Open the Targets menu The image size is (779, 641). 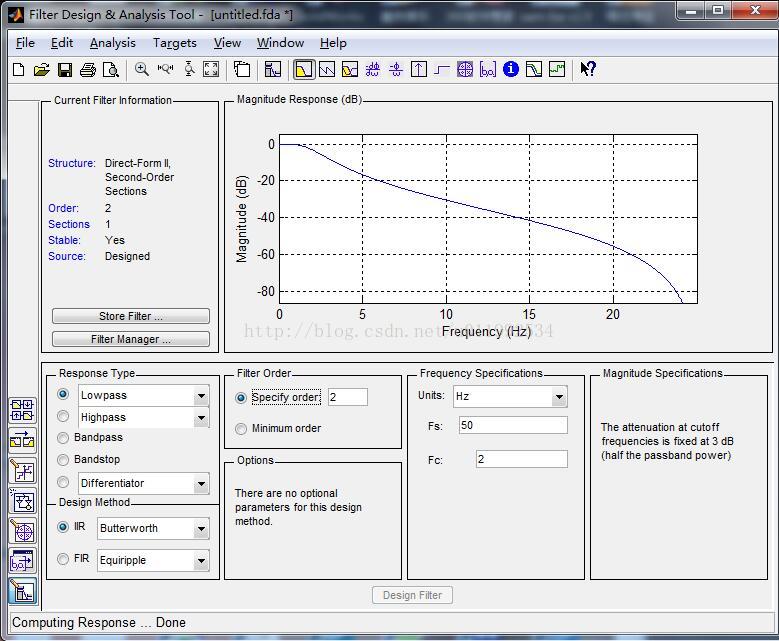174,43
